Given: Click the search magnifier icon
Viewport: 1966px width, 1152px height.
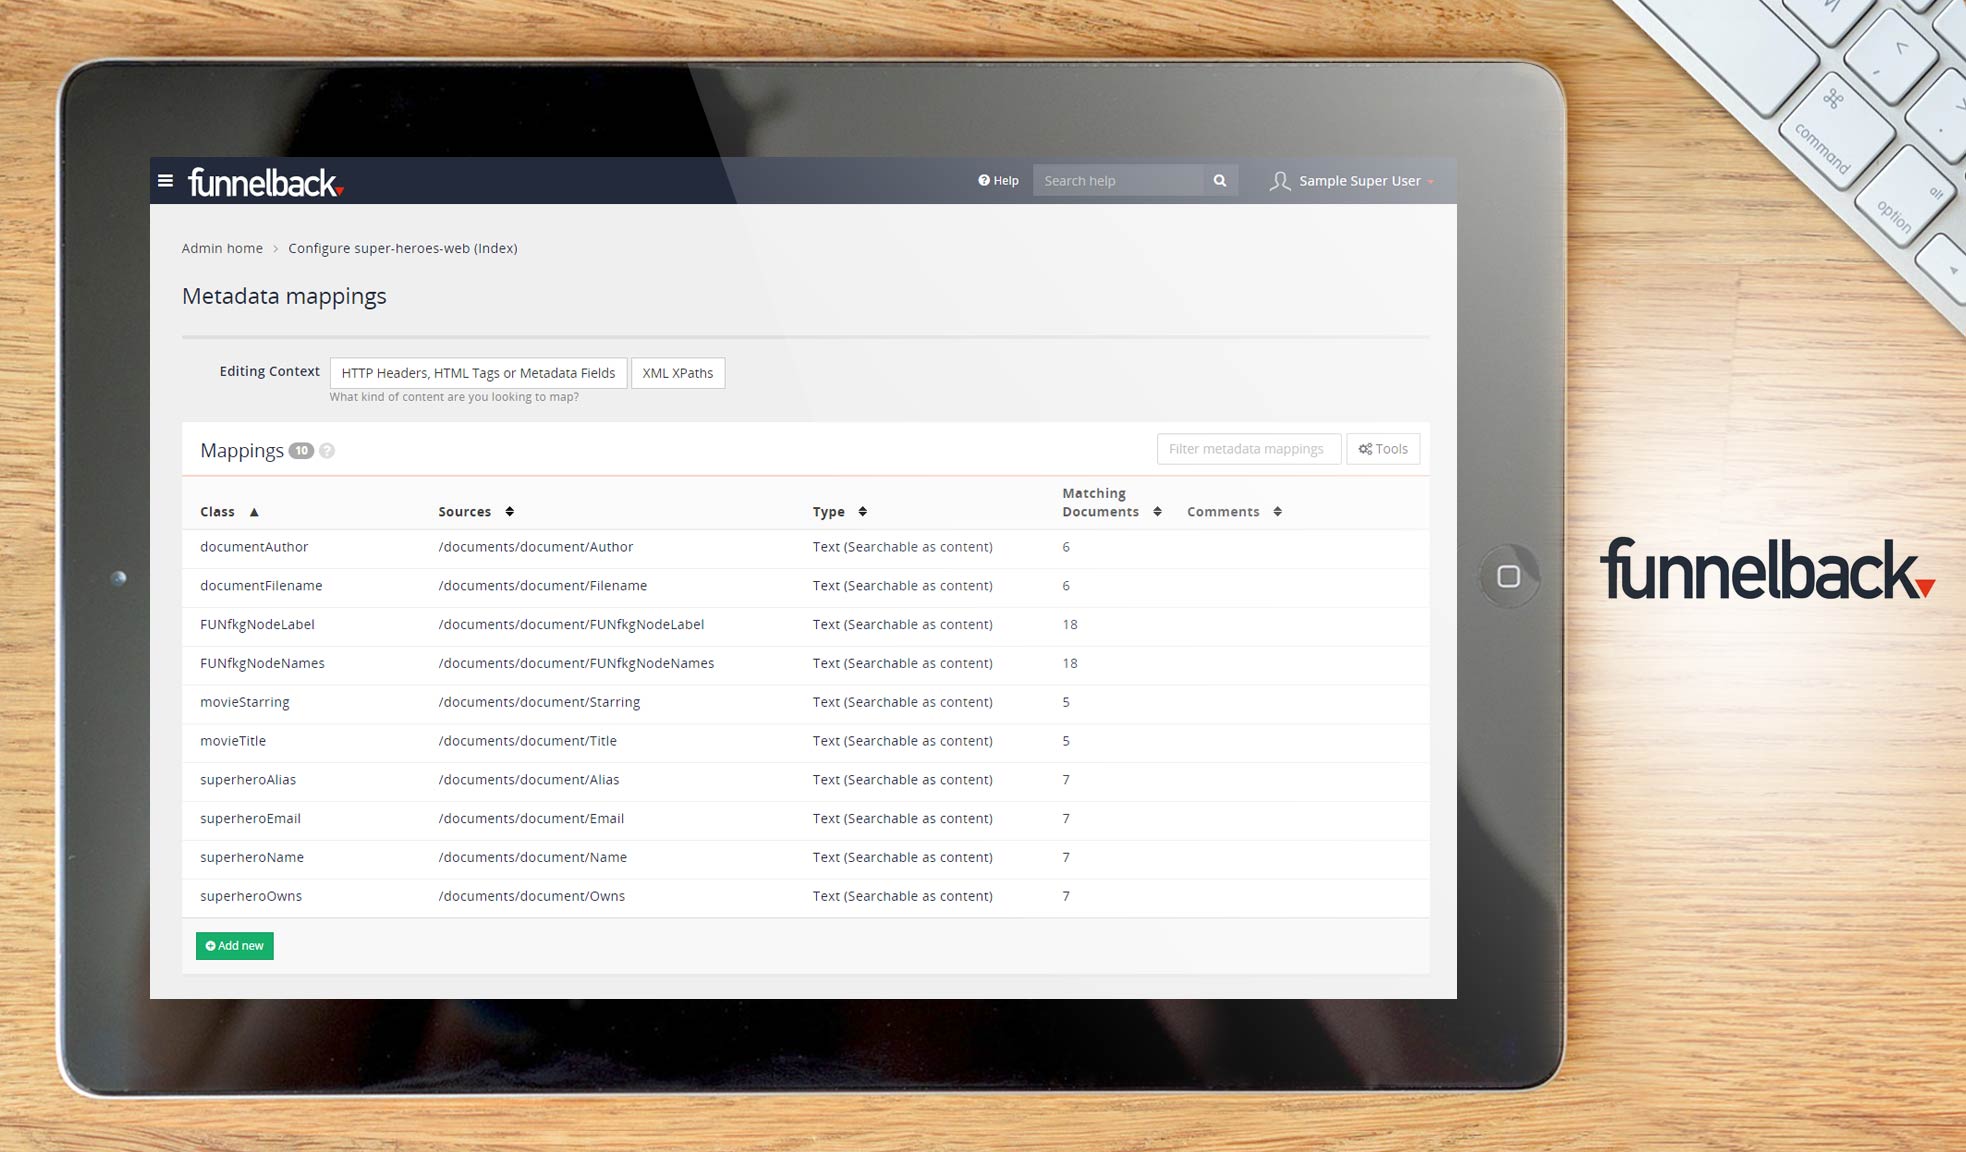Looking at the screenshot, I should click(x=1219, y=180).
